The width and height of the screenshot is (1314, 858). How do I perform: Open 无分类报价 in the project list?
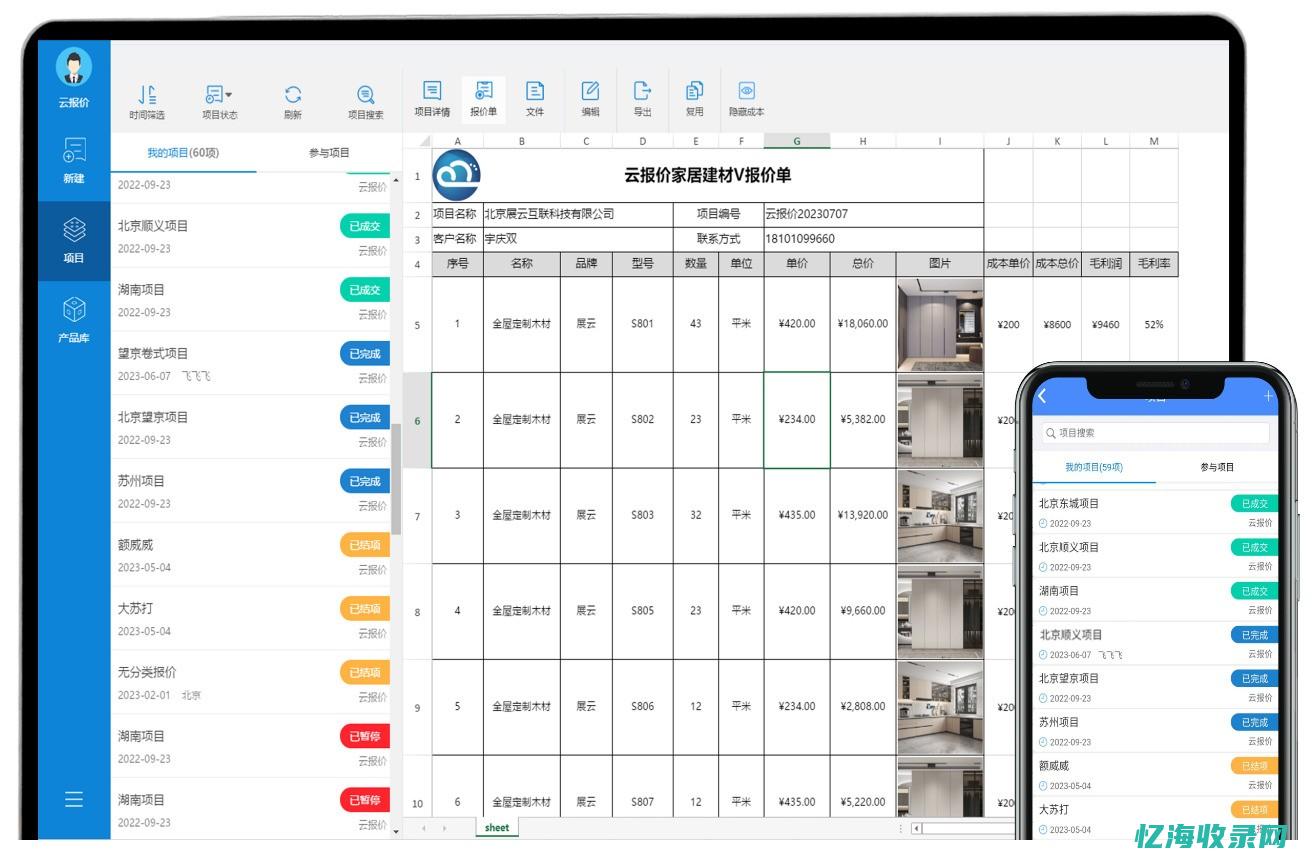pyautogui.click(x=250, y=683)
